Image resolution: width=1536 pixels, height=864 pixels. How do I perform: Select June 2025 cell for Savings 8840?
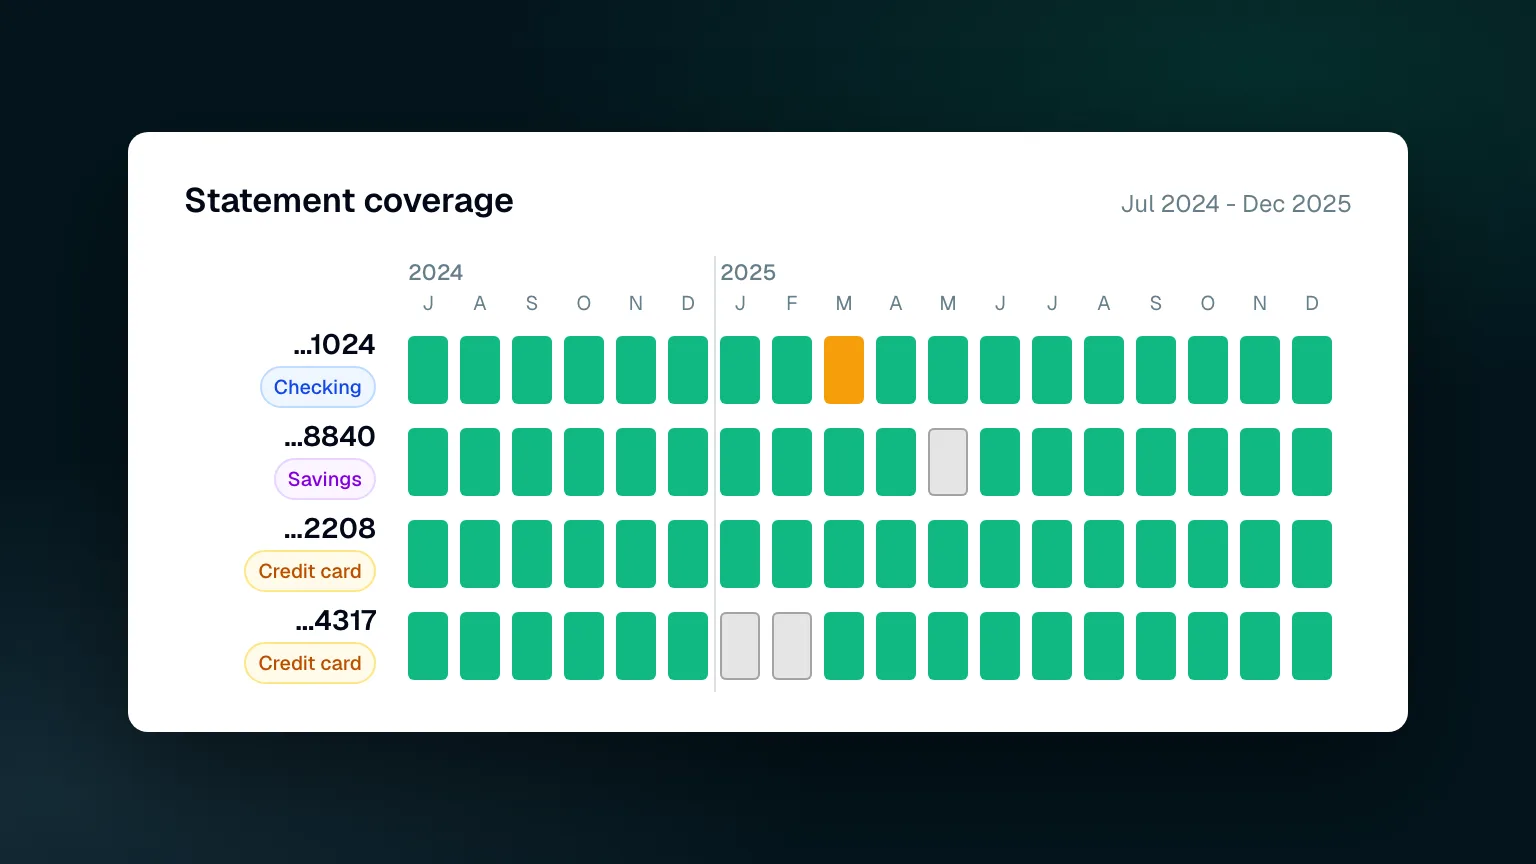coord(1000,462)
